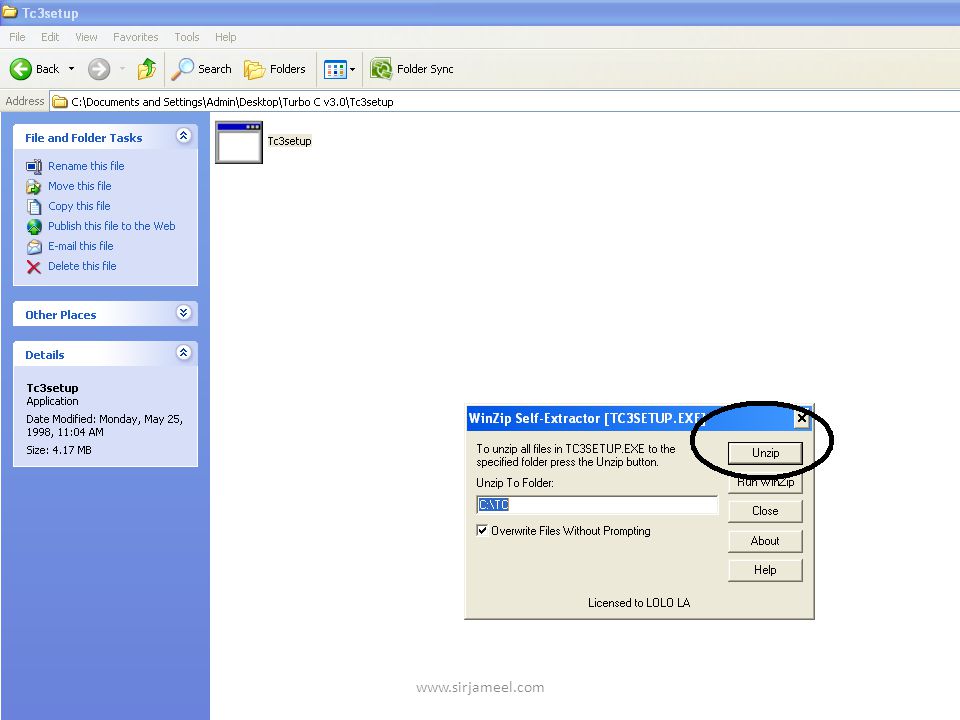
Task: Click the Unzip button in WinZip dialog
Action: pos(765,453)
